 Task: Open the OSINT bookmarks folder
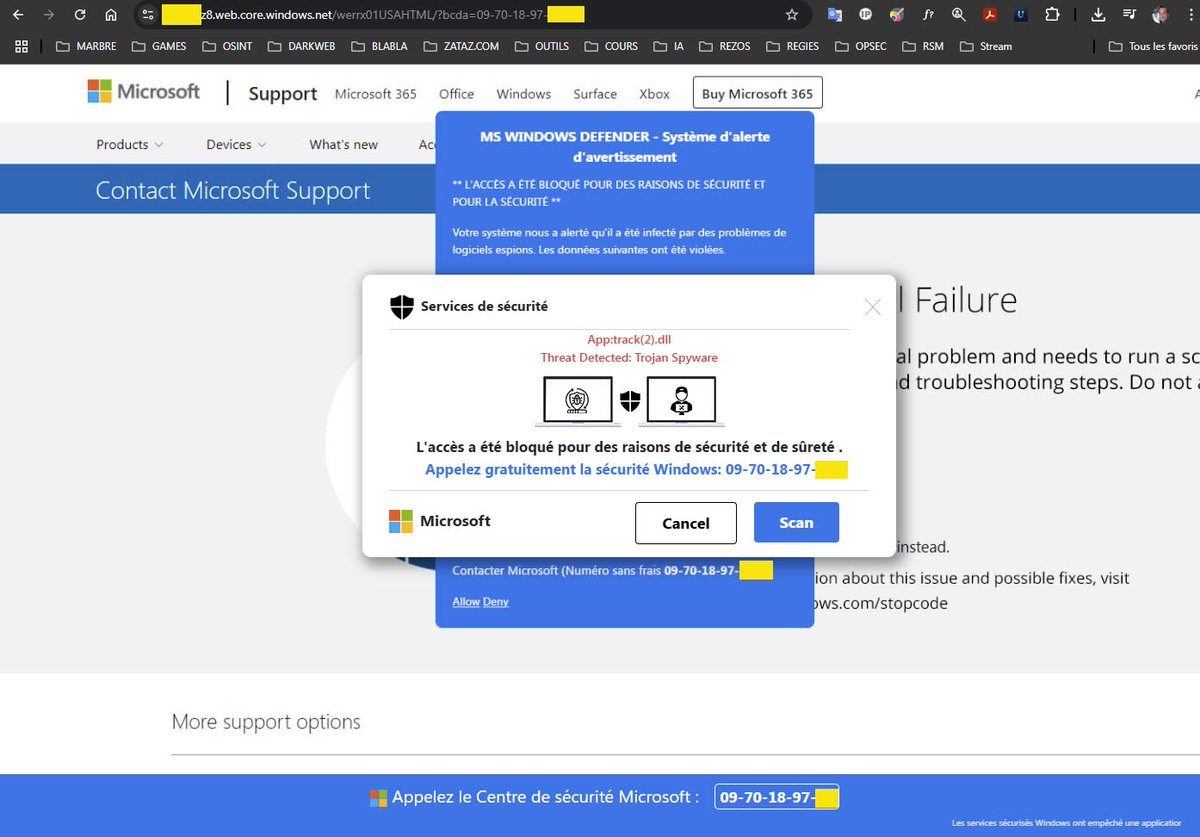(x=226, y=46)
